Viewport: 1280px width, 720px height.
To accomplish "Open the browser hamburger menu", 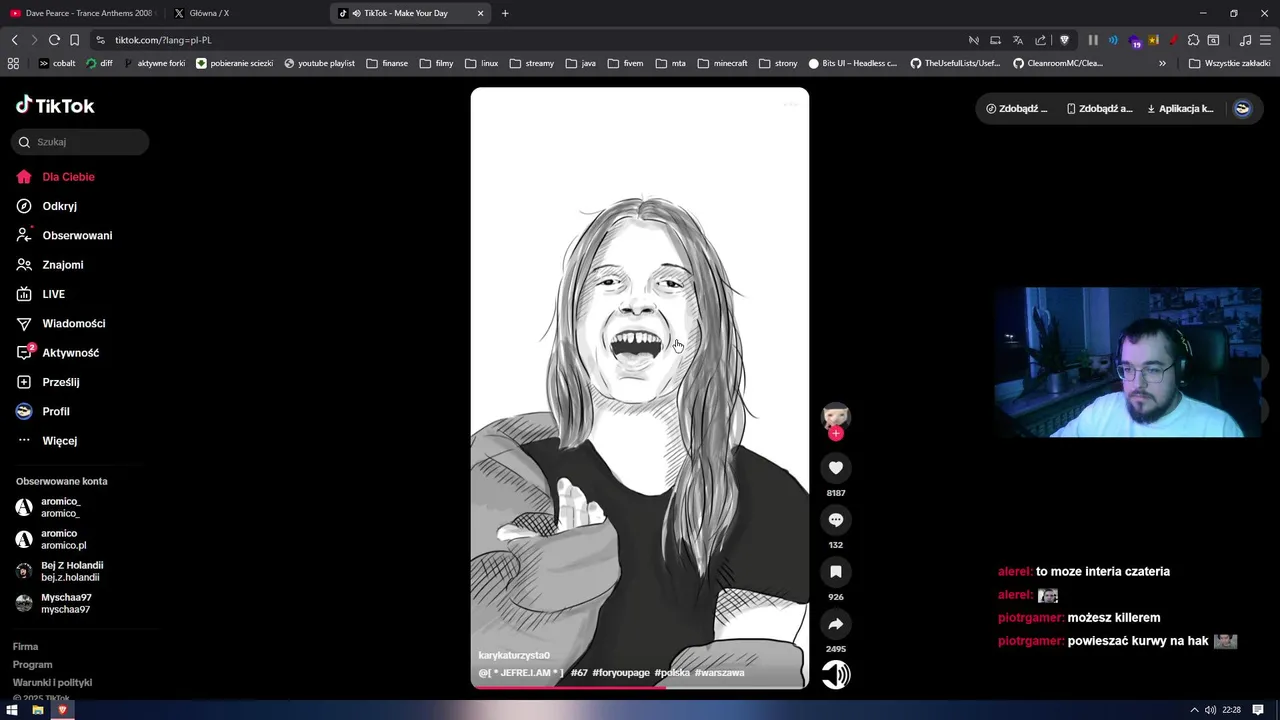I will (x=1265, y=40).
